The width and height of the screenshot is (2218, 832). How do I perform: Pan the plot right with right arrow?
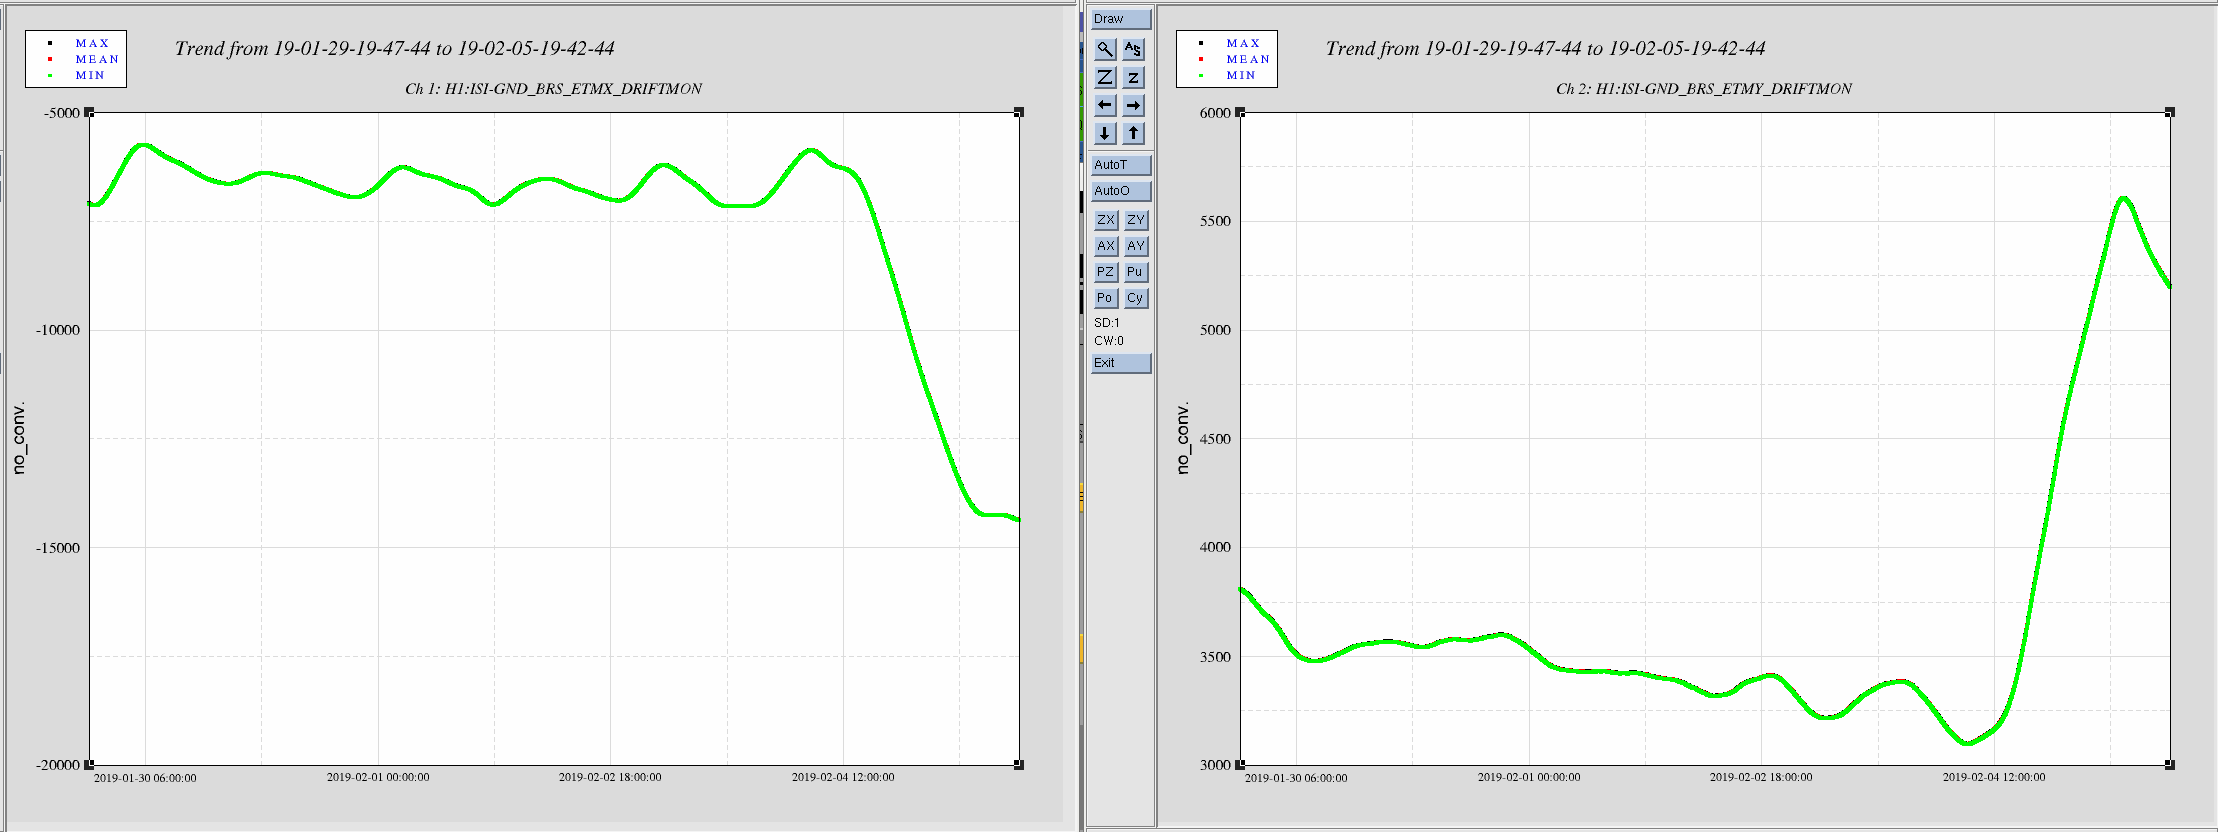[x=1133, y=105]
